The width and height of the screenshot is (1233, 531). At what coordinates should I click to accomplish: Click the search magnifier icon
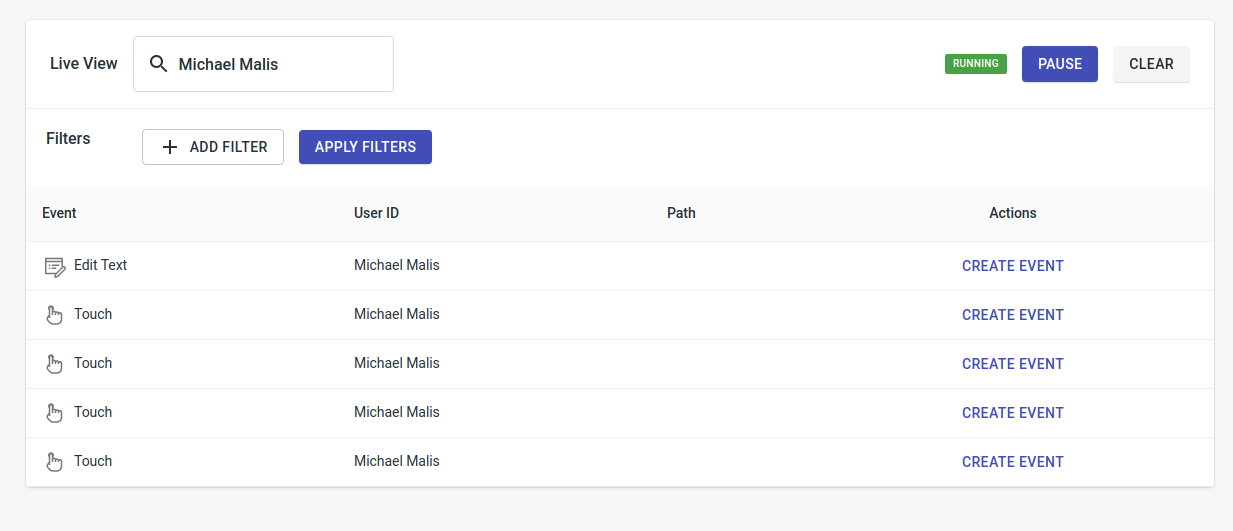point(158,64)
